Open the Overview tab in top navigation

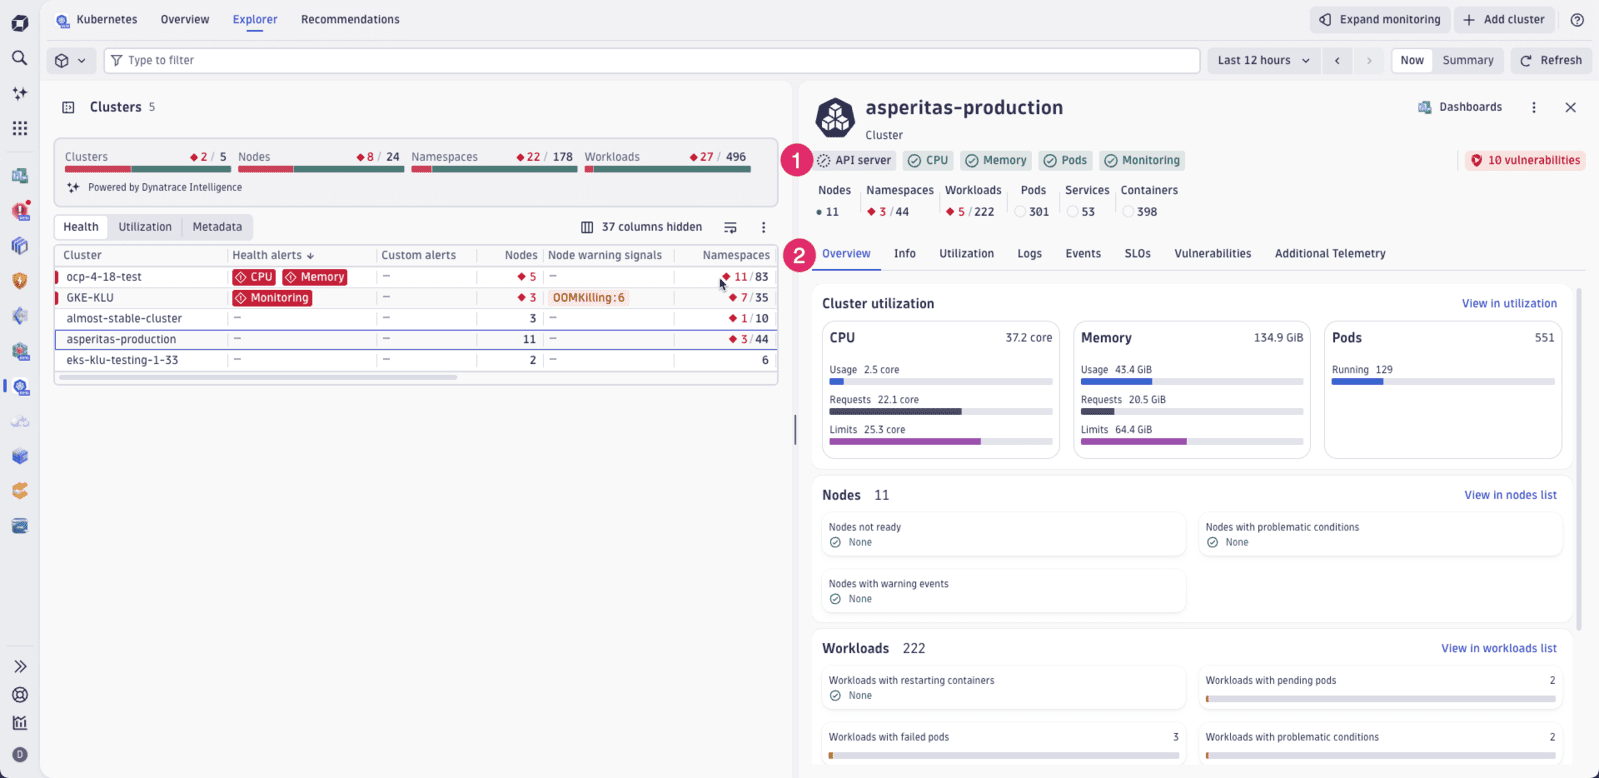click(x=185, y=19)
